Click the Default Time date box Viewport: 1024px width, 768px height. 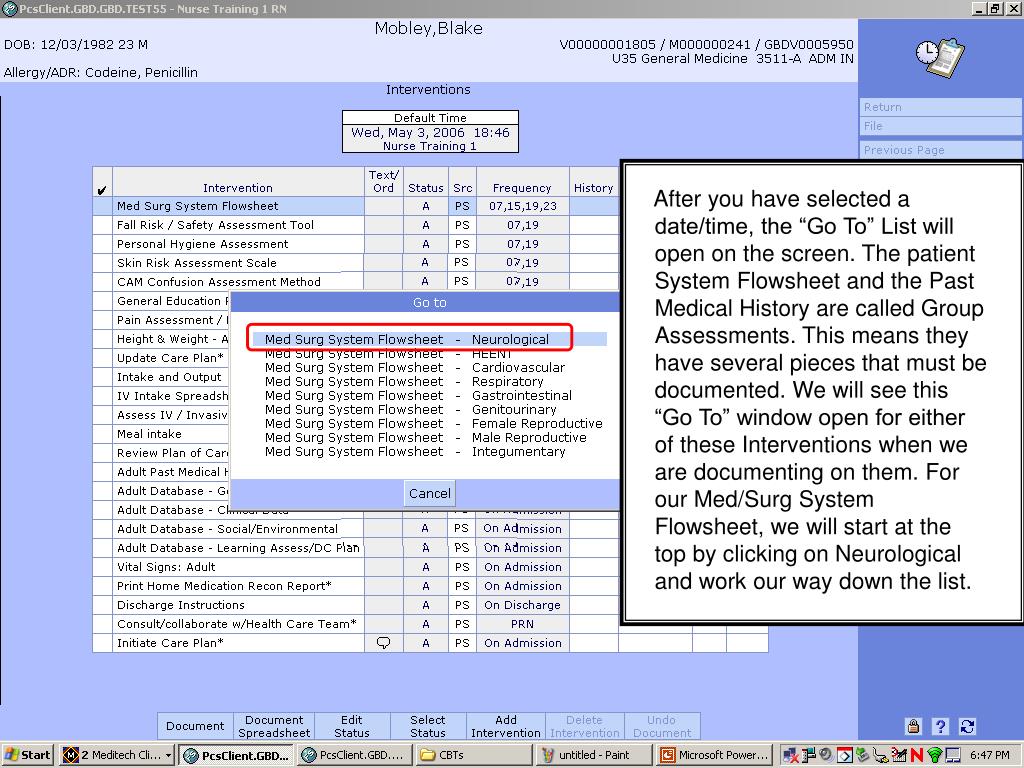tap(430, 132)
